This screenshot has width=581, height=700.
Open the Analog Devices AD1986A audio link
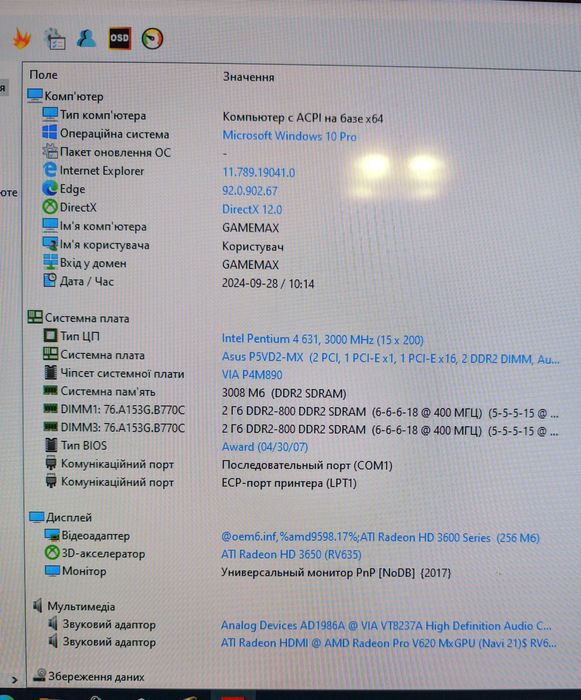386,626
